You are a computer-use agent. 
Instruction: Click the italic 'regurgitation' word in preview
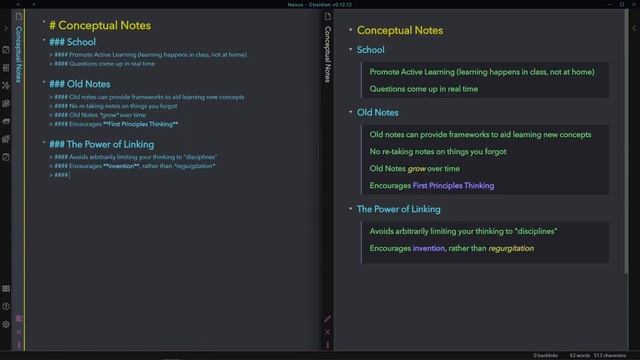(x=511, y=248)
